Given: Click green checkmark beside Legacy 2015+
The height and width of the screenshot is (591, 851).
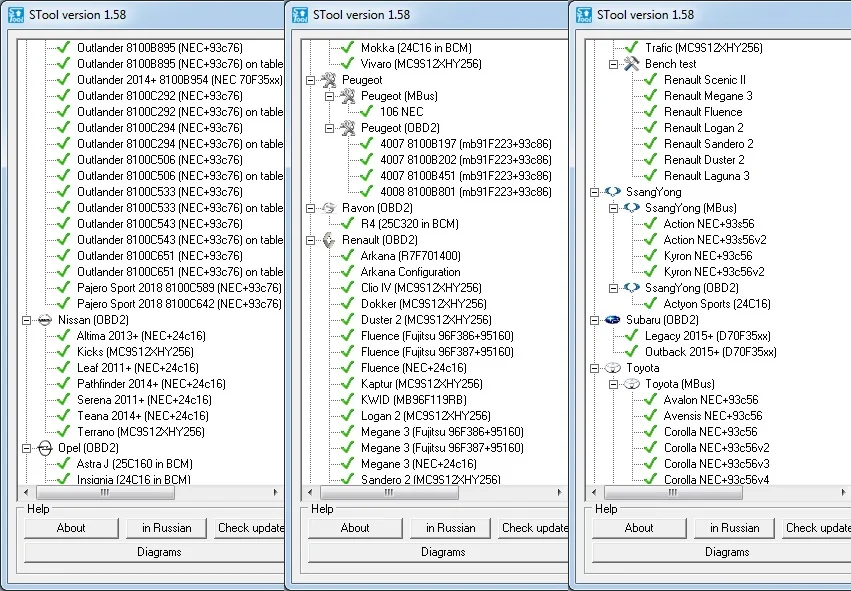Looking at the screenshot, I should pyautogui.click(x=631, y=335).
